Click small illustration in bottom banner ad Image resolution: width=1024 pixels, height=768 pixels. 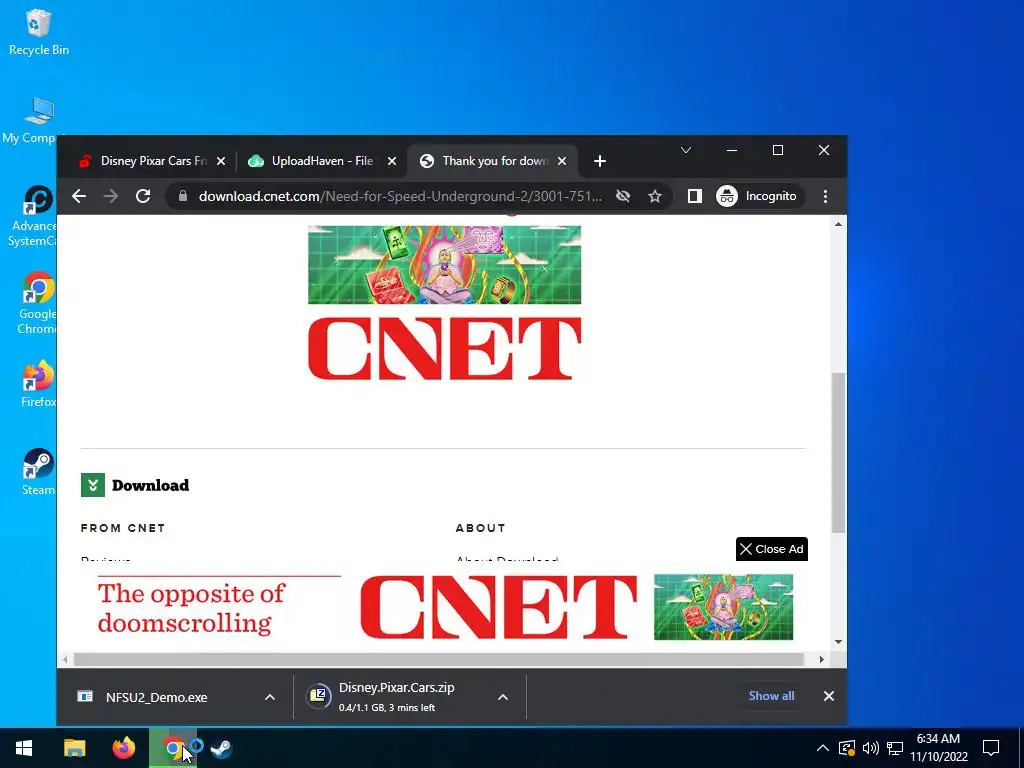click(x=724, y=607)
